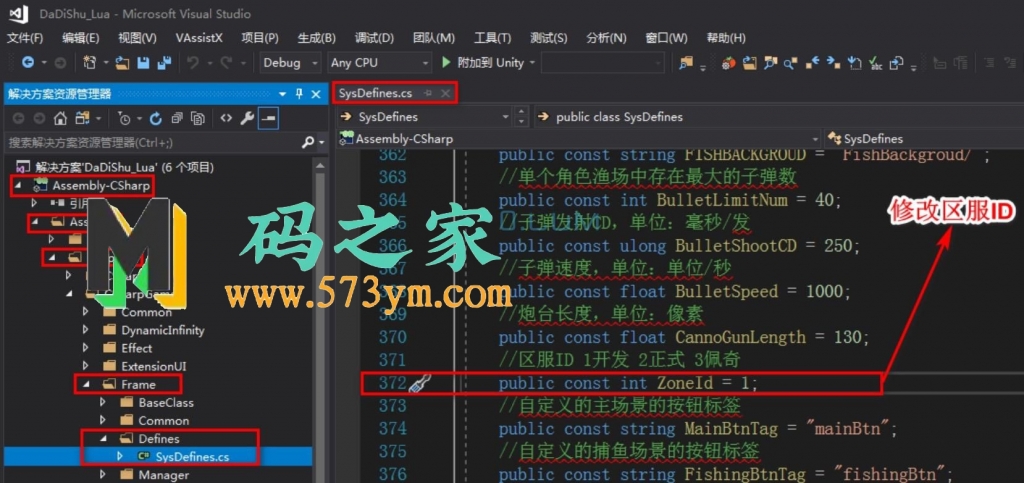Click the Solution Explorer search field
This screenshot has width=1024, height=483.
[152, 142]
